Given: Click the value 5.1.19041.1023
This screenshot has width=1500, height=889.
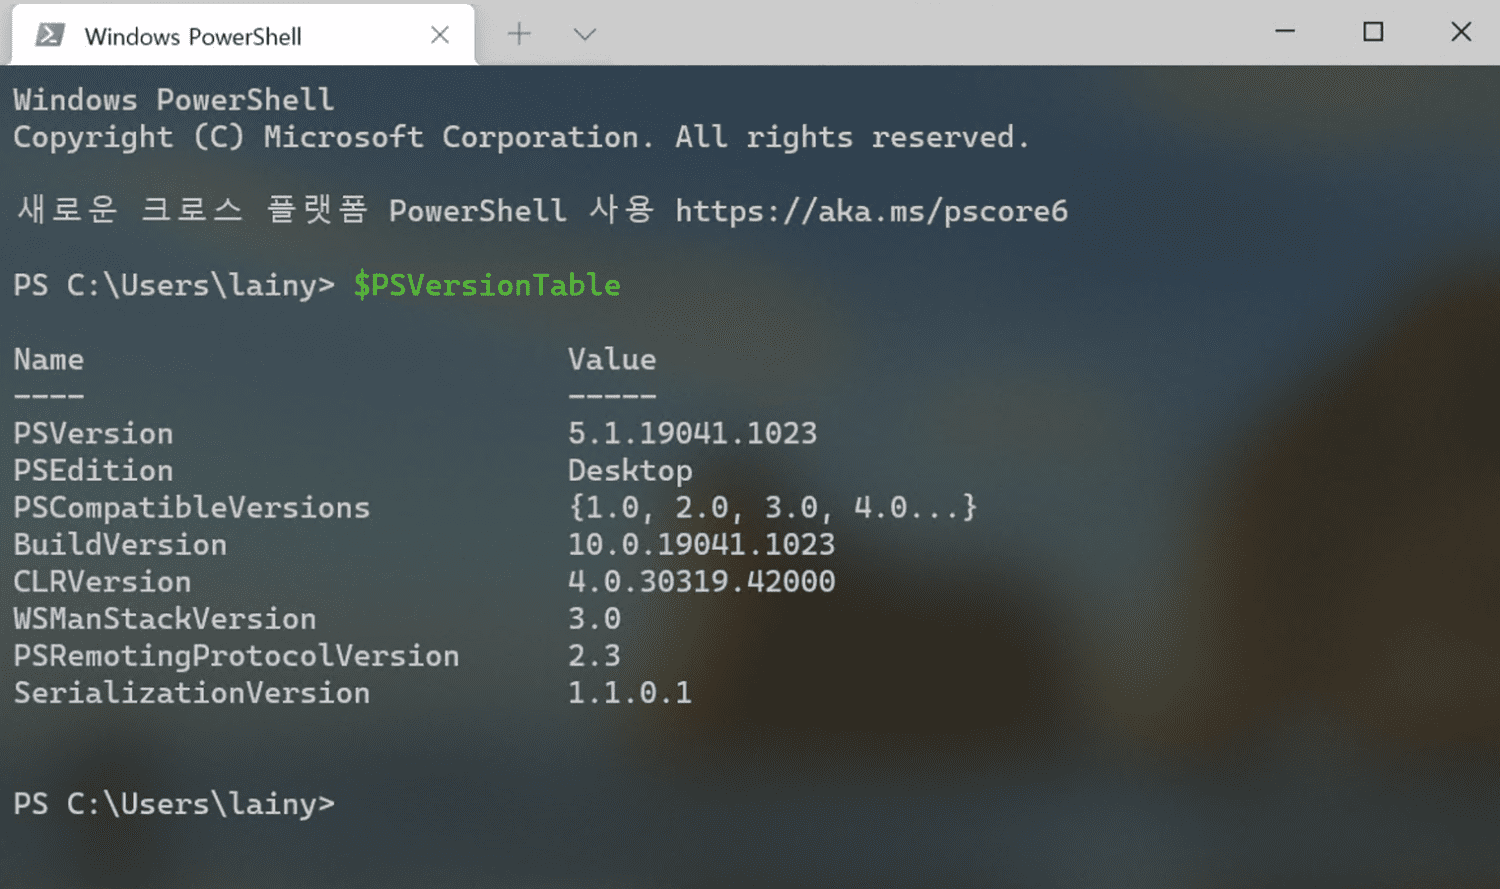Looking at the screenshot, I should pos(692,433).
